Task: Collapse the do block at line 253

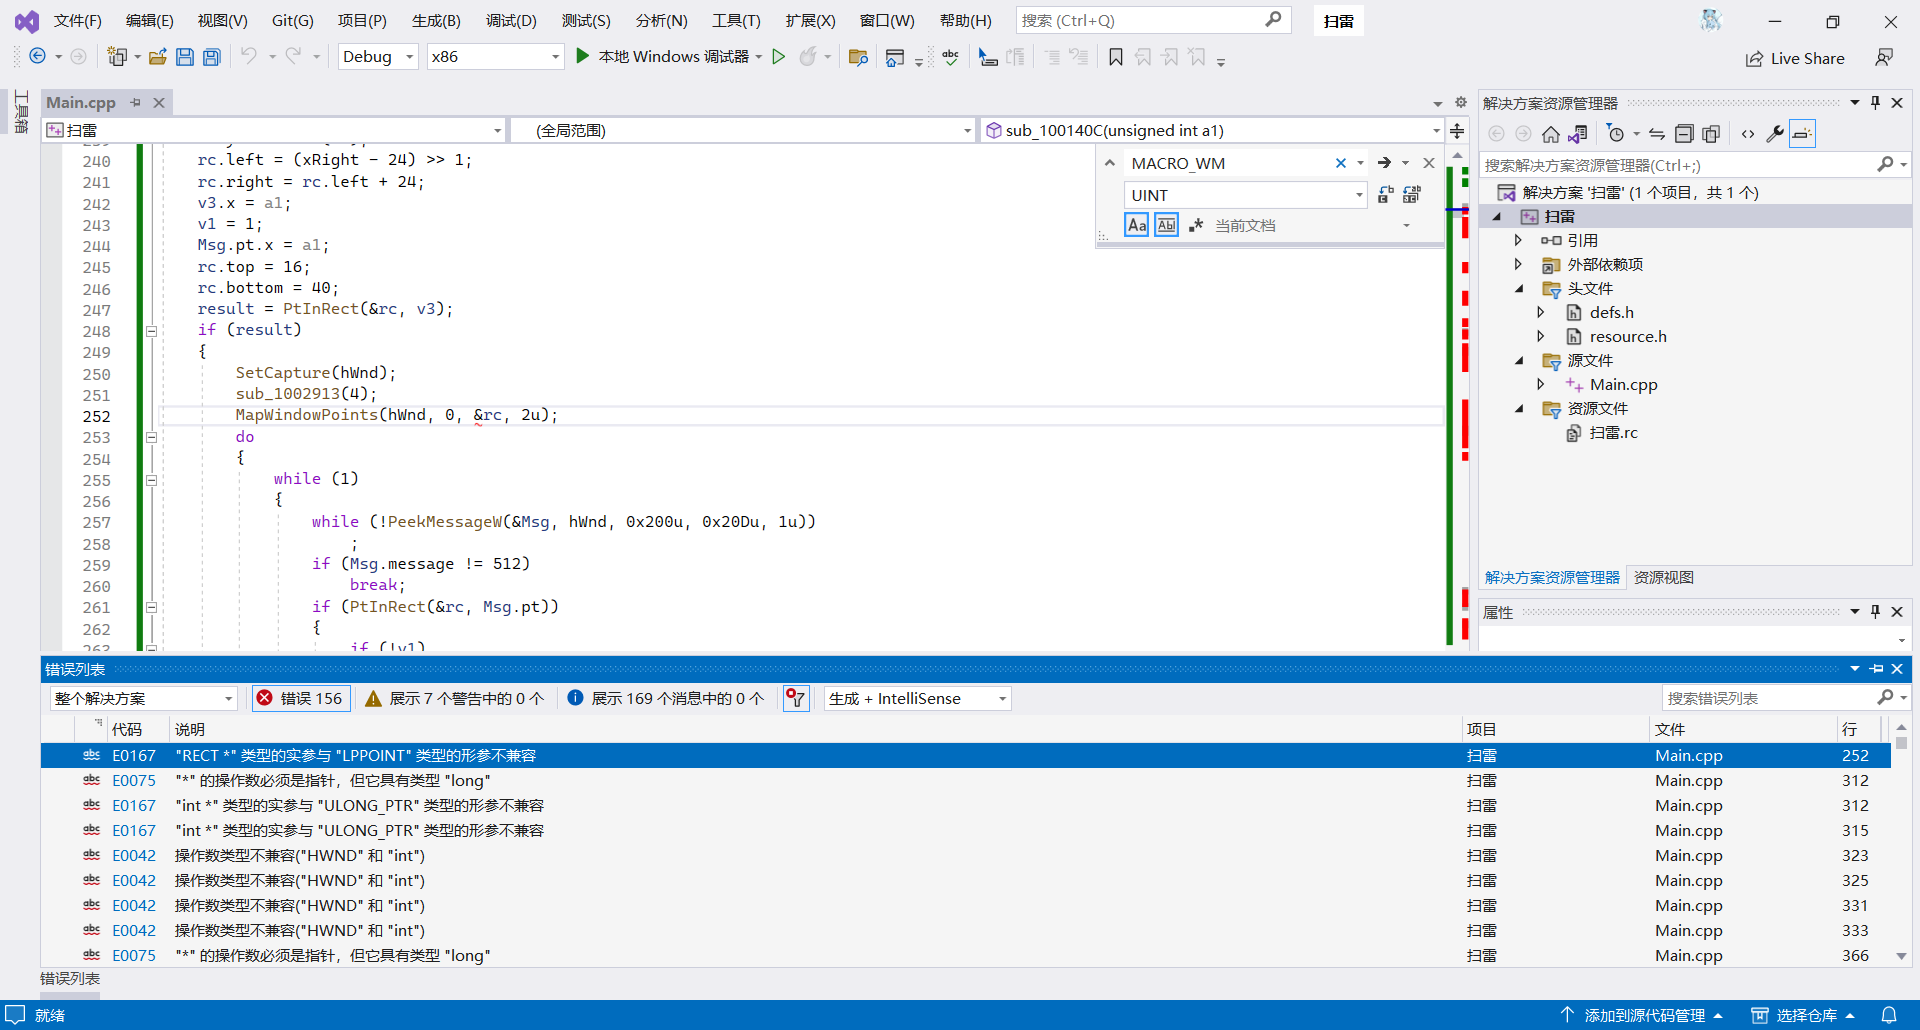Action: point(151,437)
